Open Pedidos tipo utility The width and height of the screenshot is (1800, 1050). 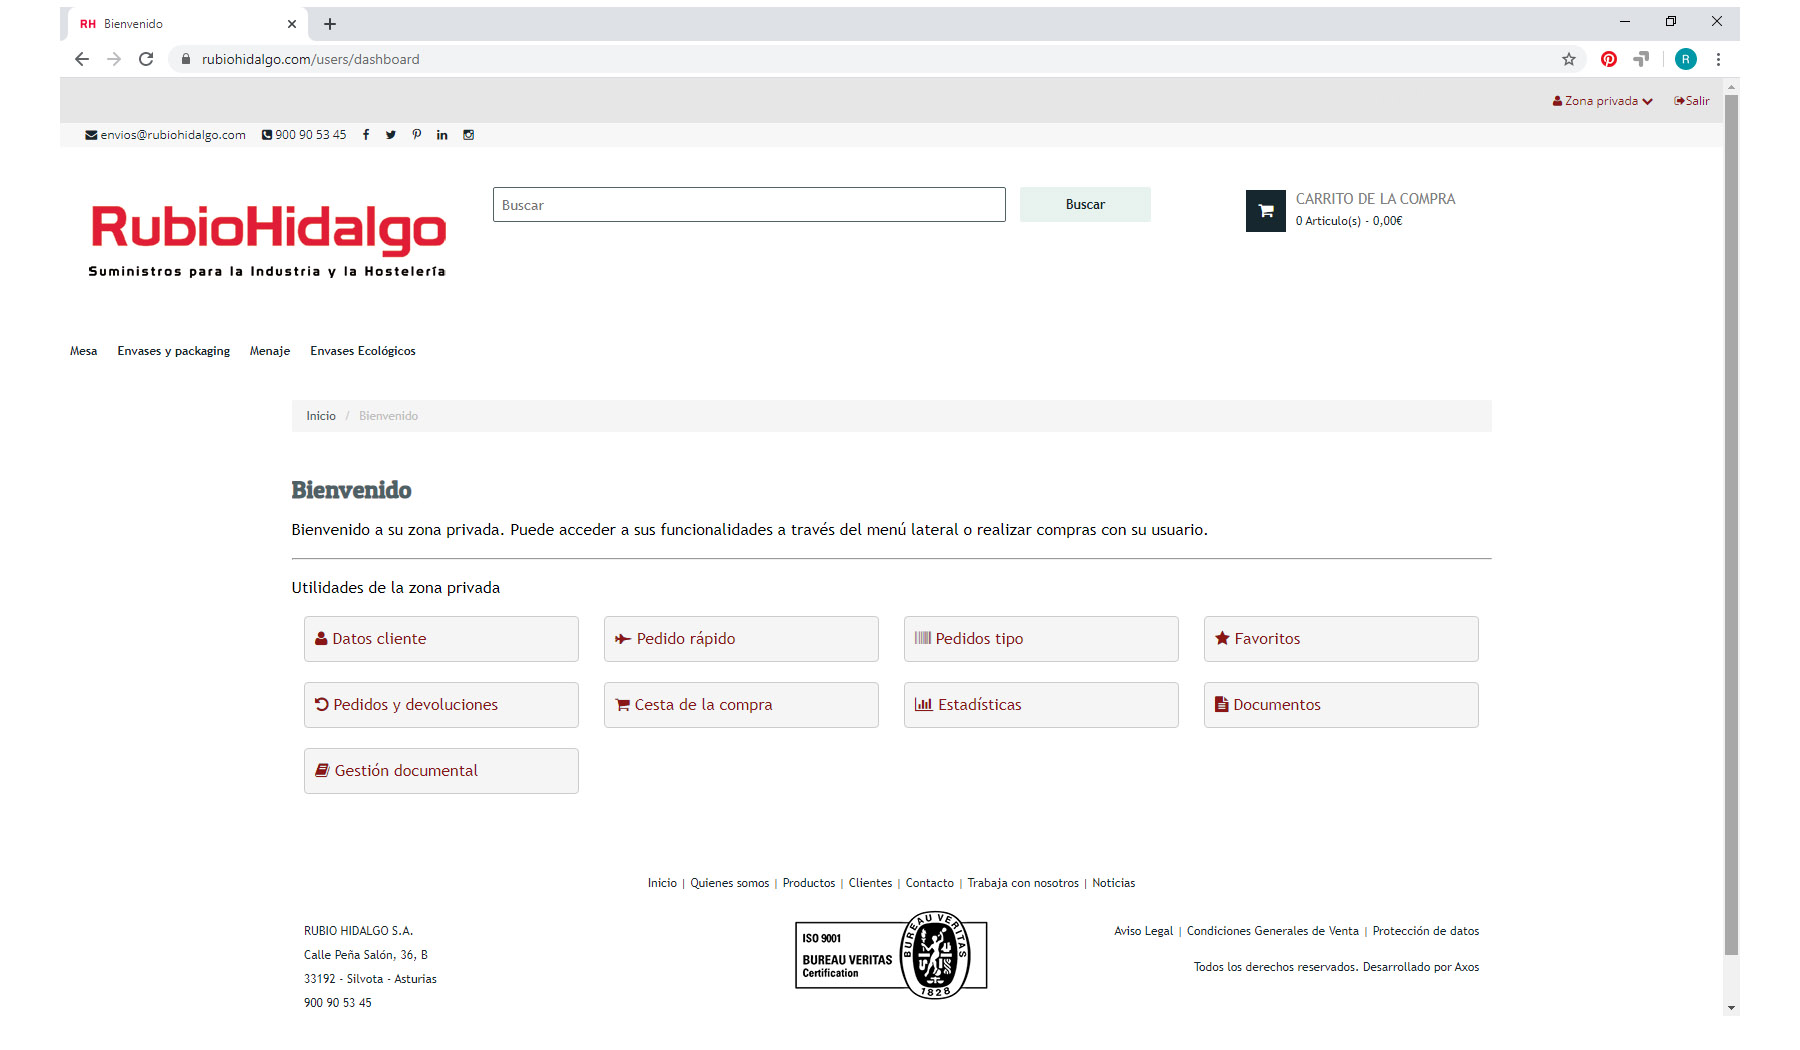tap(1041, 639)
